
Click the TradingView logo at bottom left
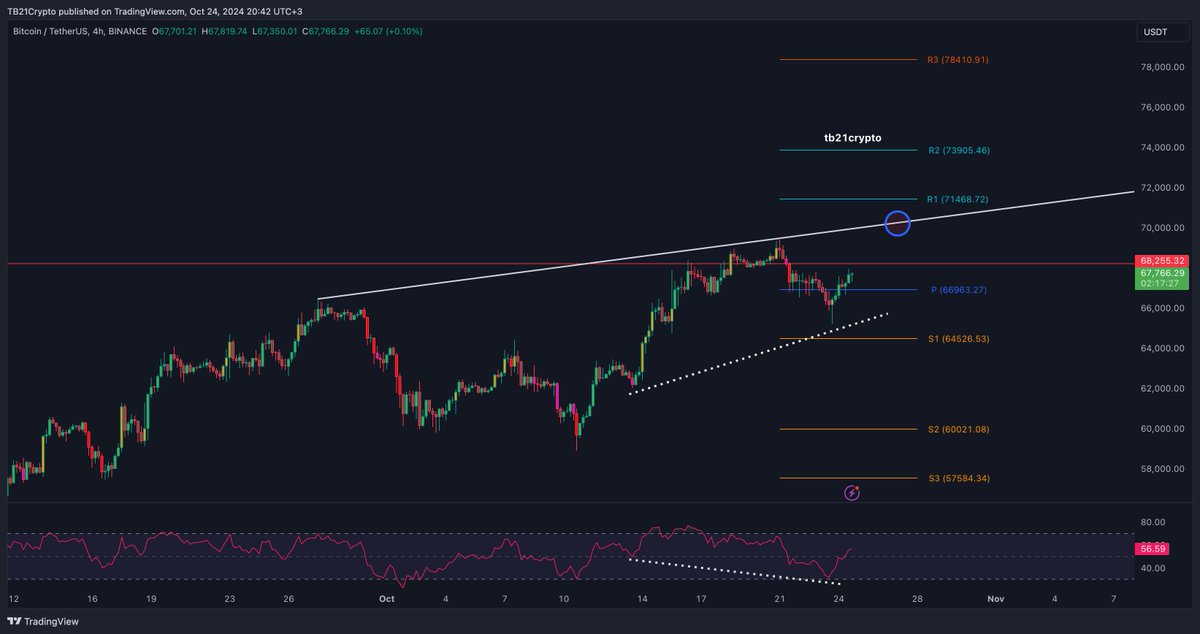pos(42,621)
